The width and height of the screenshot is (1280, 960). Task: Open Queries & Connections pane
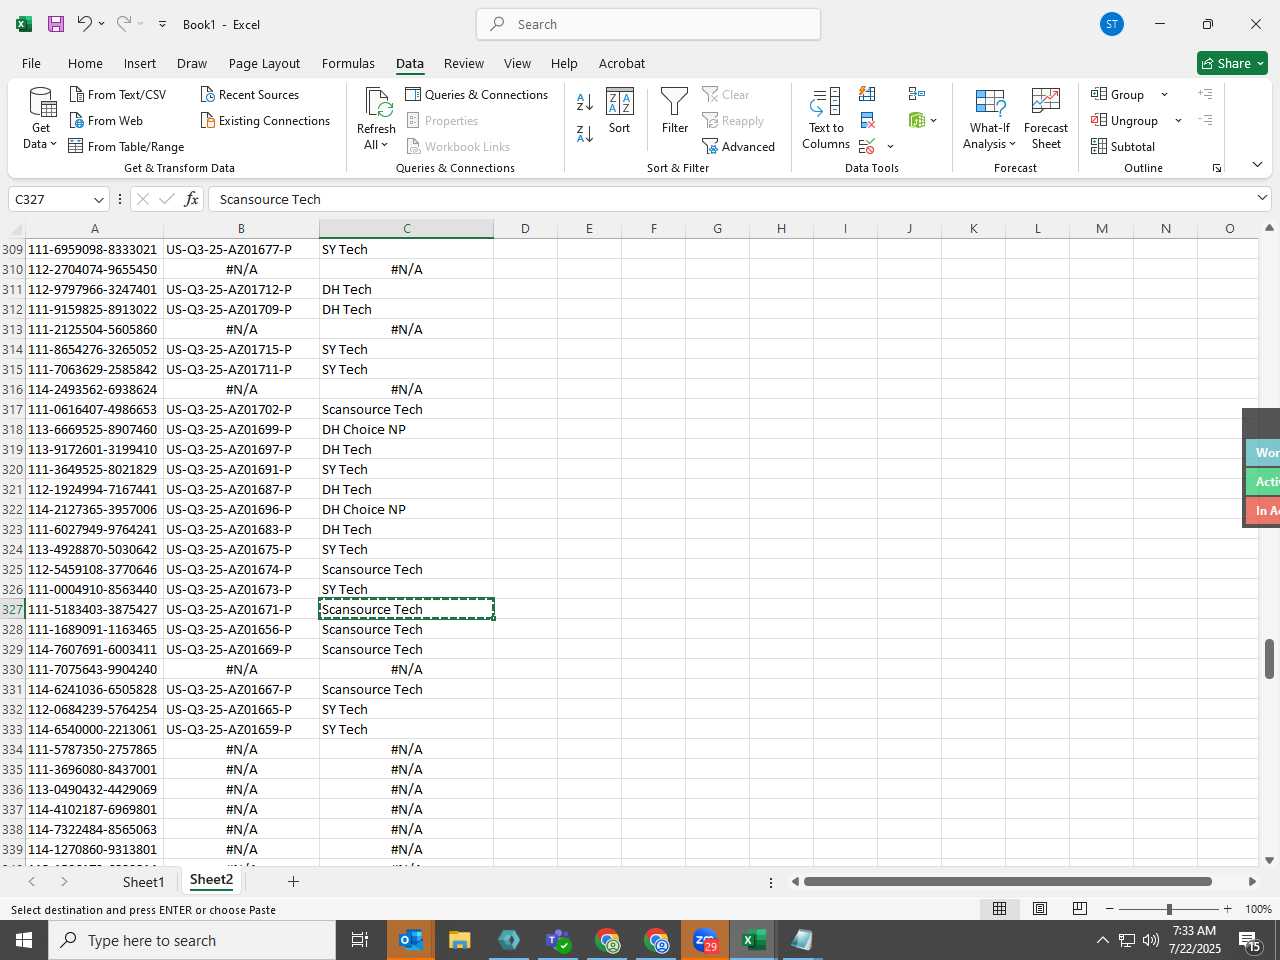pyautogui.click(x=477, y=94)
